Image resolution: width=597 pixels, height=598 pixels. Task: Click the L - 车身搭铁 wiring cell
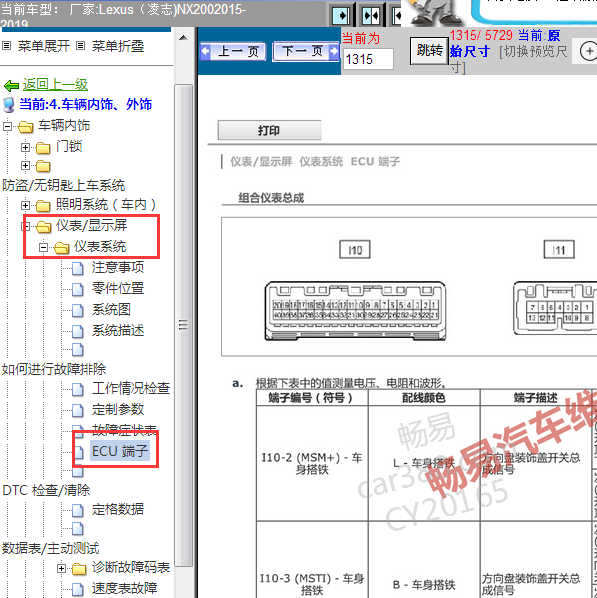click(424, 463)
